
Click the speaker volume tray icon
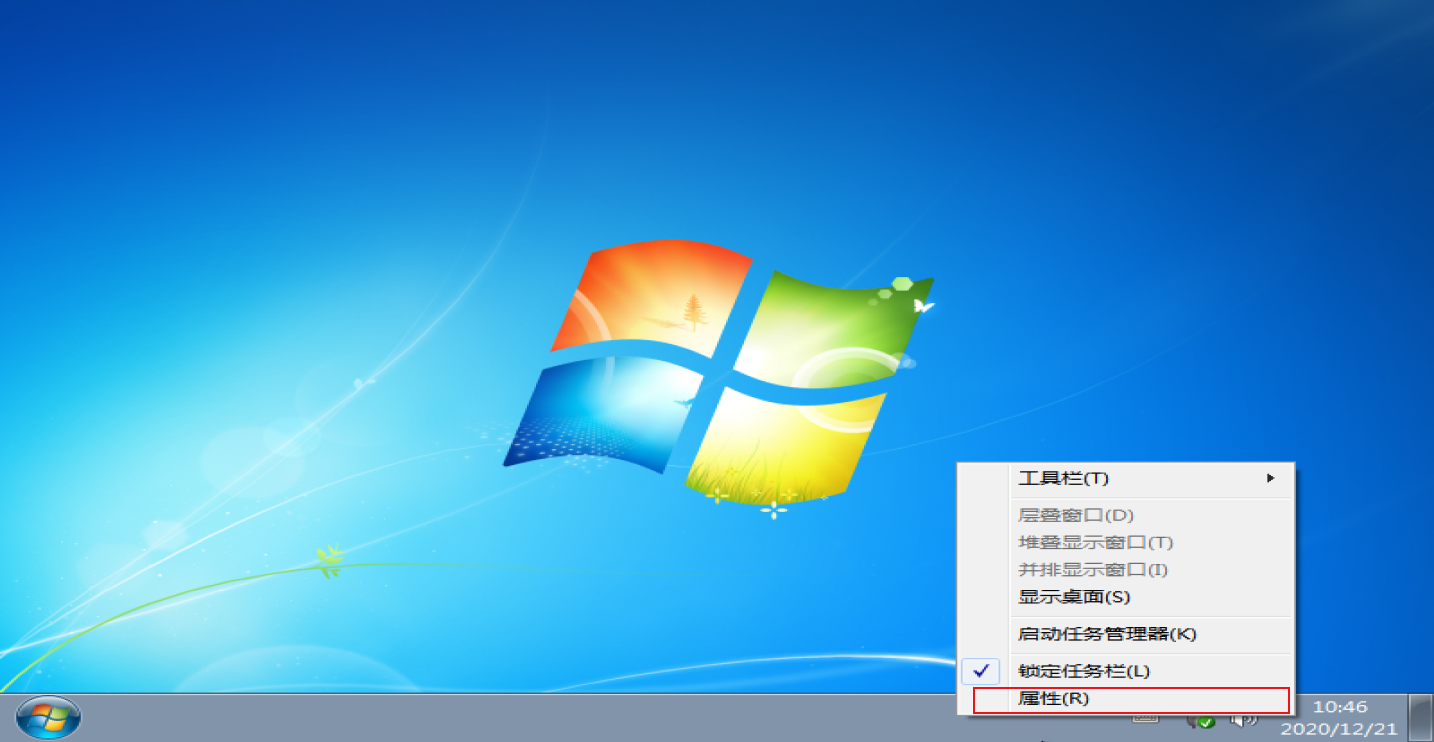coord(1242,719)
